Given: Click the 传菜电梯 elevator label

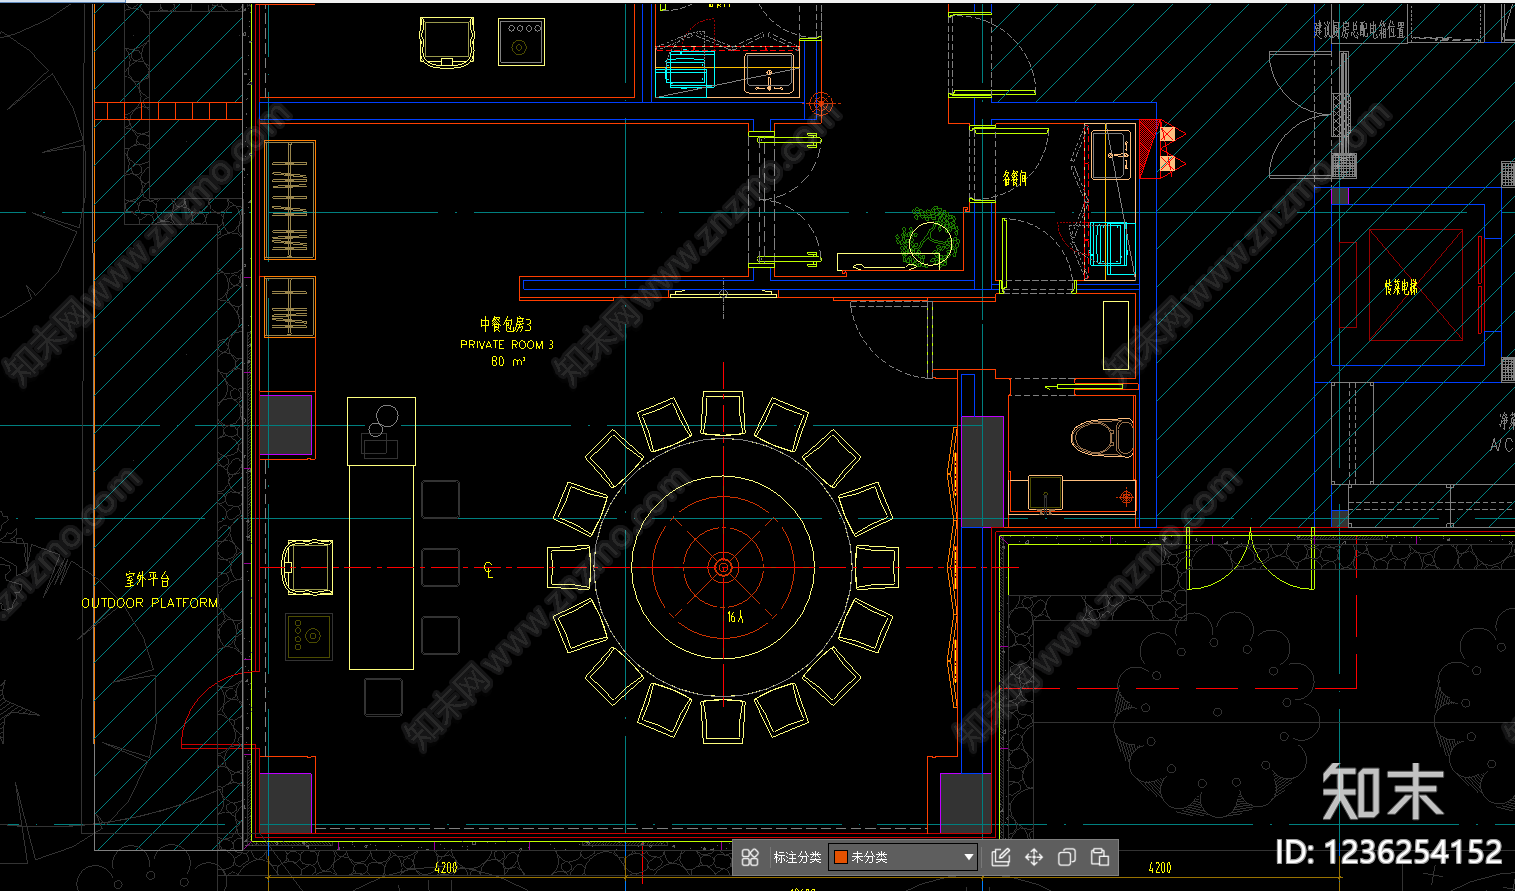Looking at the screenshot, I should 1400,287.
